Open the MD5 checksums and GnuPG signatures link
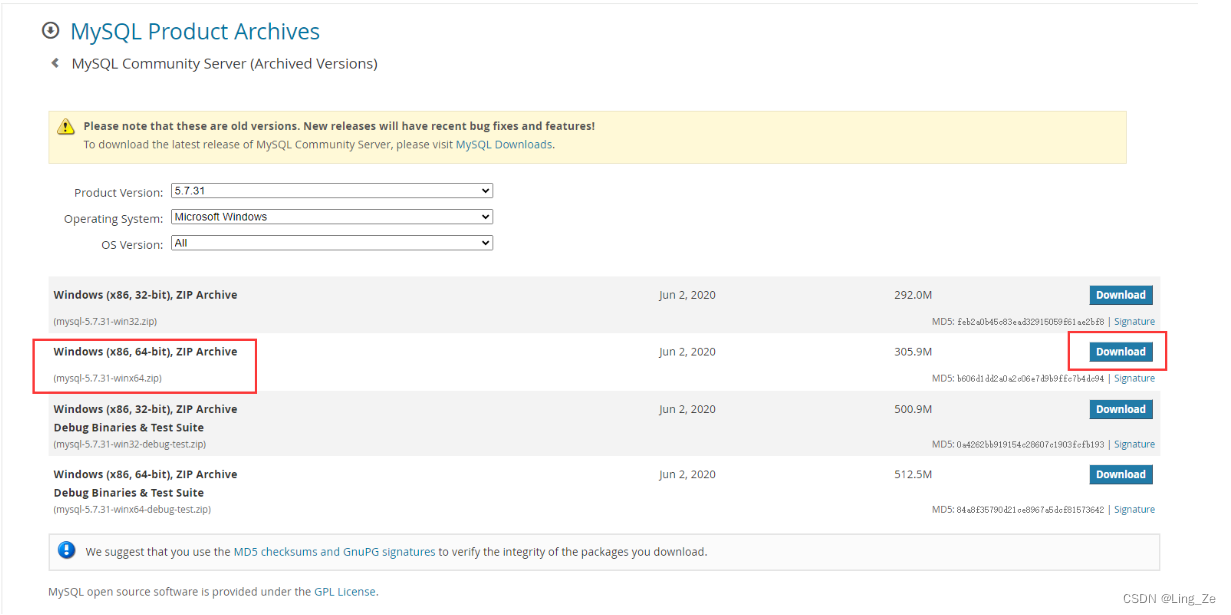The width and height of the screenshot is (1231, 615). 334,552
